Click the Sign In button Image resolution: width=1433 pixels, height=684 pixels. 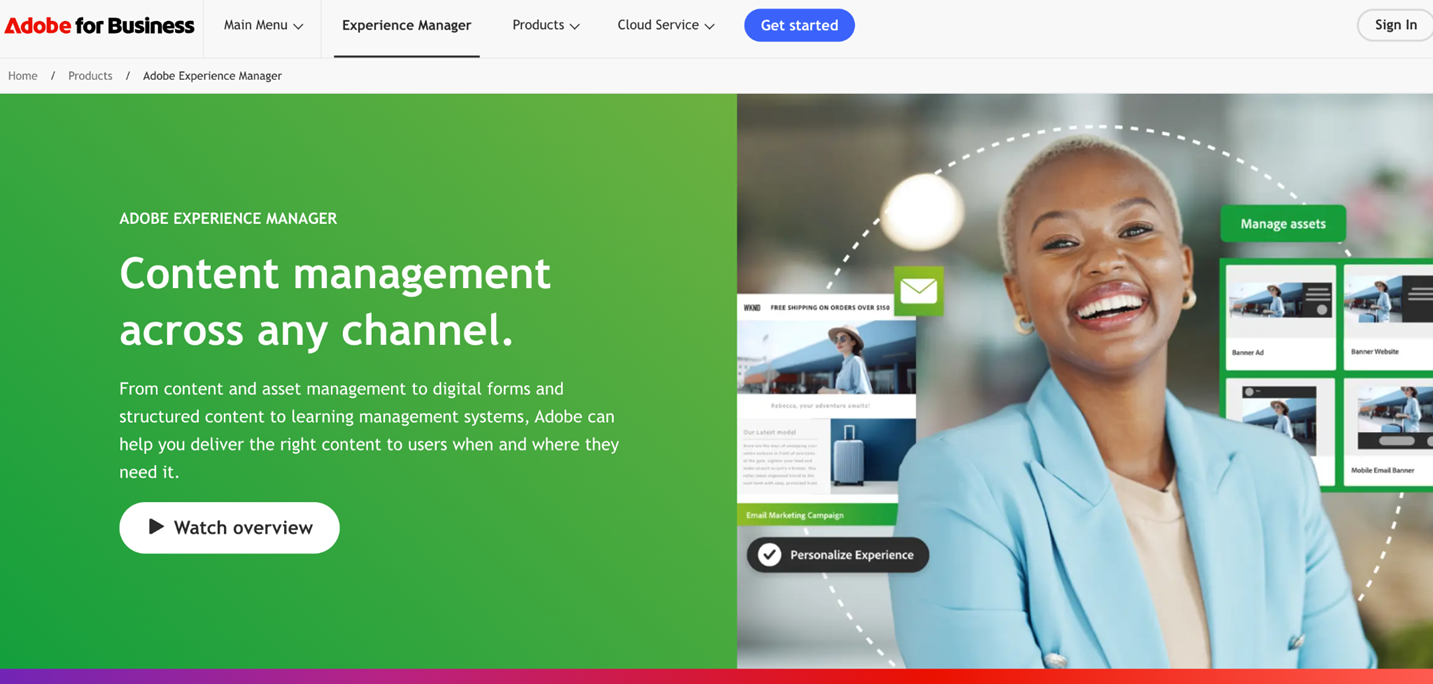coord(1396,25)
